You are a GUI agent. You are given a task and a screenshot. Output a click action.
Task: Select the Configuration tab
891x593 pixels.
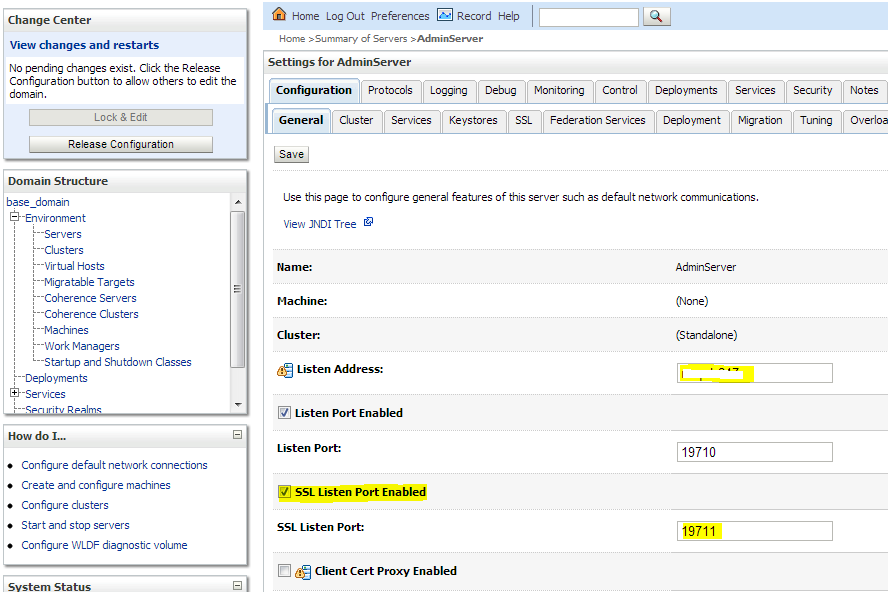point(314,90)
